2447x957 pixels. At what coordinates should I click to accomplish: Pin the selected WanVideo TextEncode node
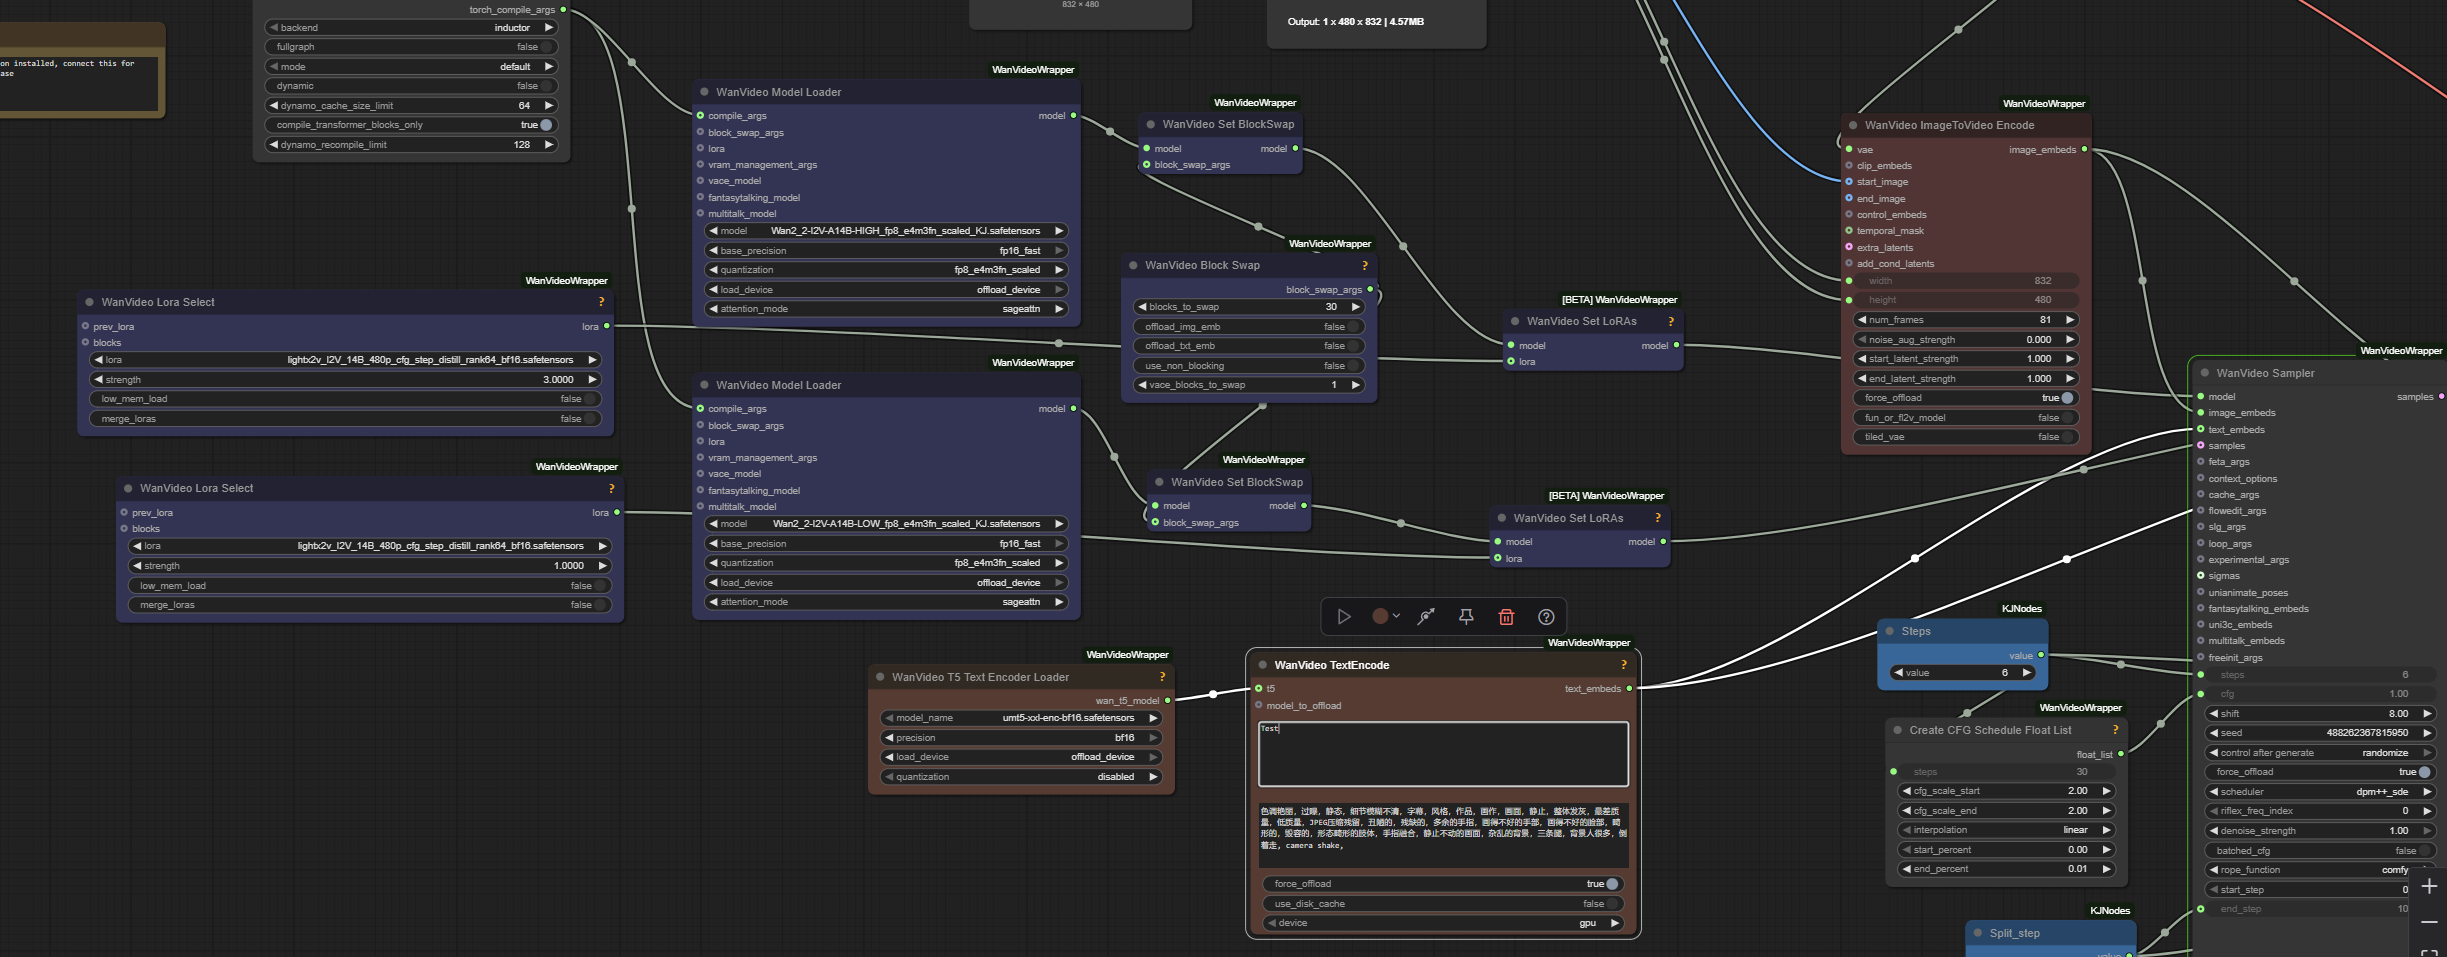(x=1466, y=617)
